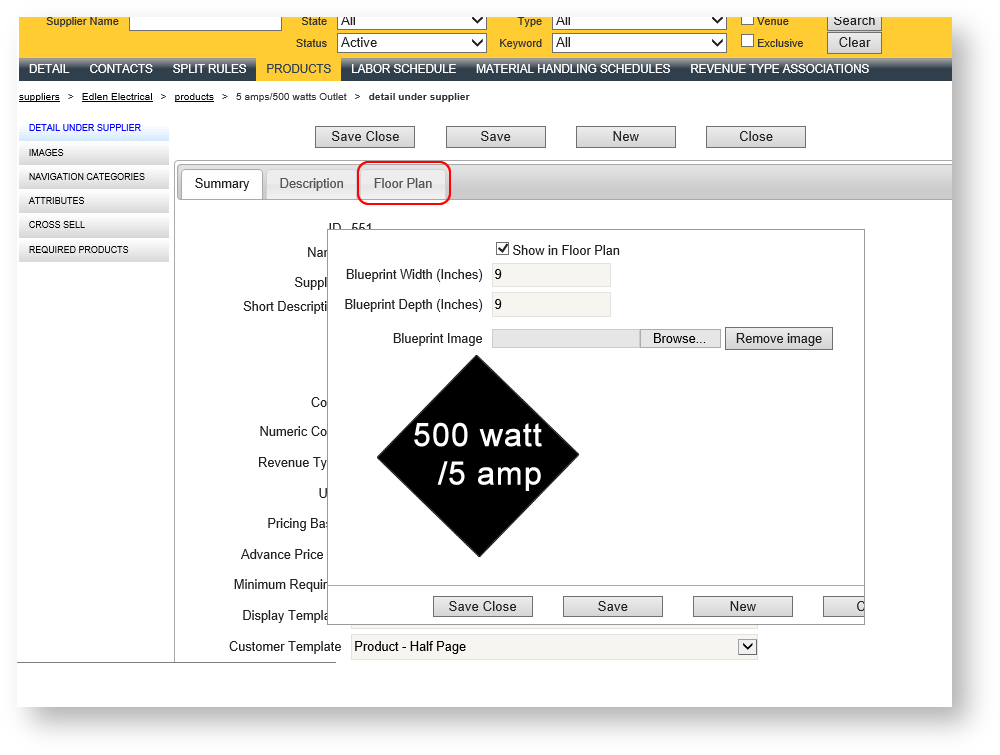Click the Search button
The height and width of the screenshot is (755, 1000).
(x=854, y=20)
